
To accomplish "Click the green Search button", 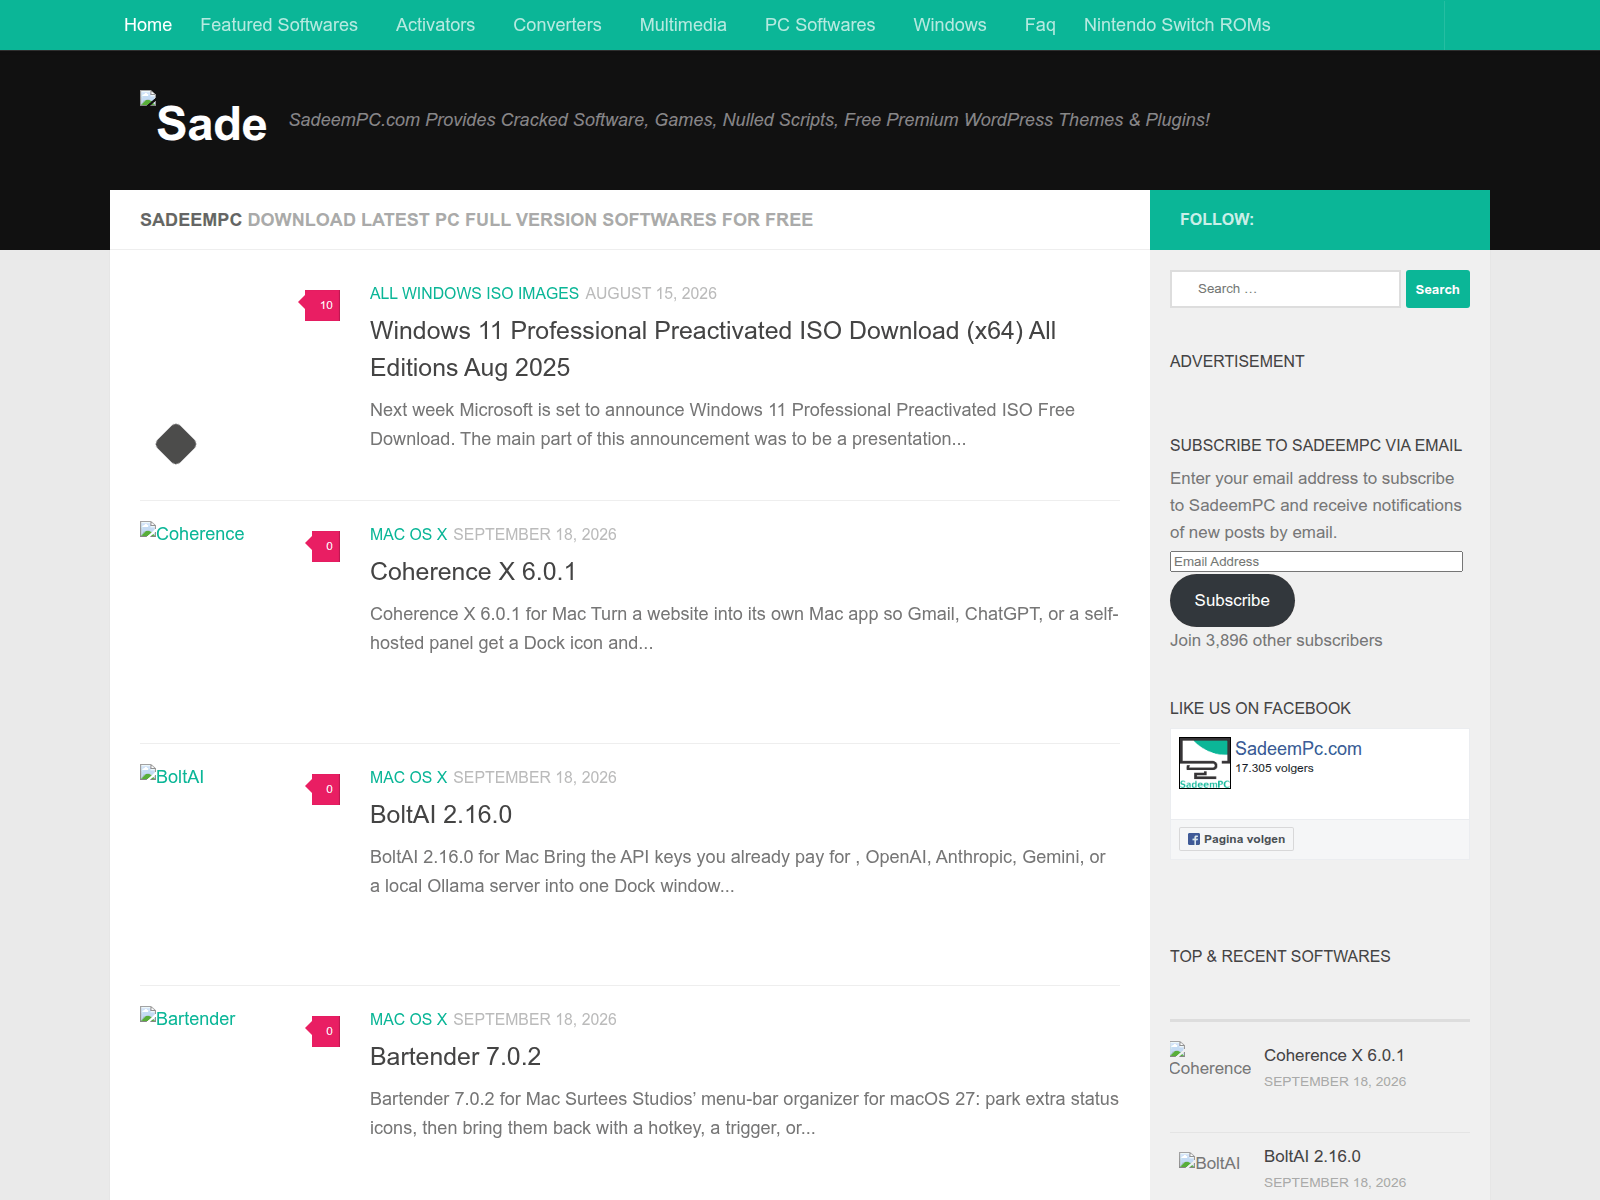I will tap(1438, 289).
